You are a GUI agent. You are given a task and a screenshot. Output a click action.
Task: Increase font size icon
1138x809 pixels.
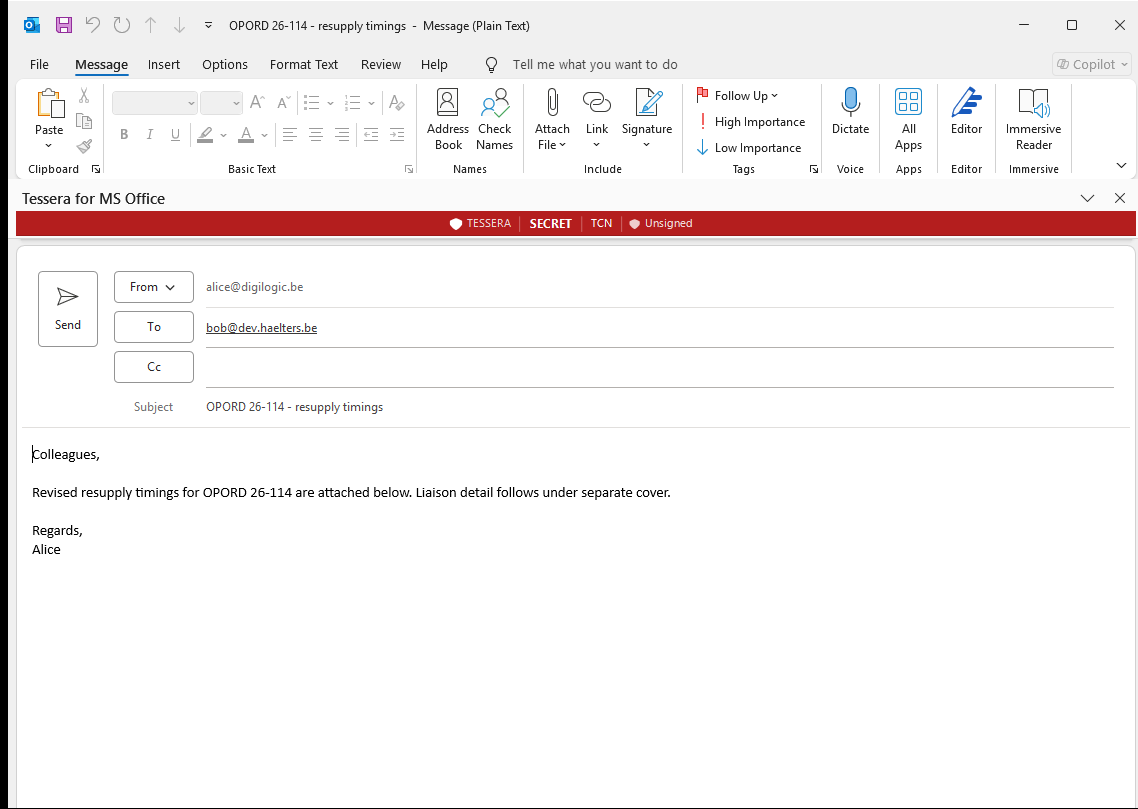257,102
